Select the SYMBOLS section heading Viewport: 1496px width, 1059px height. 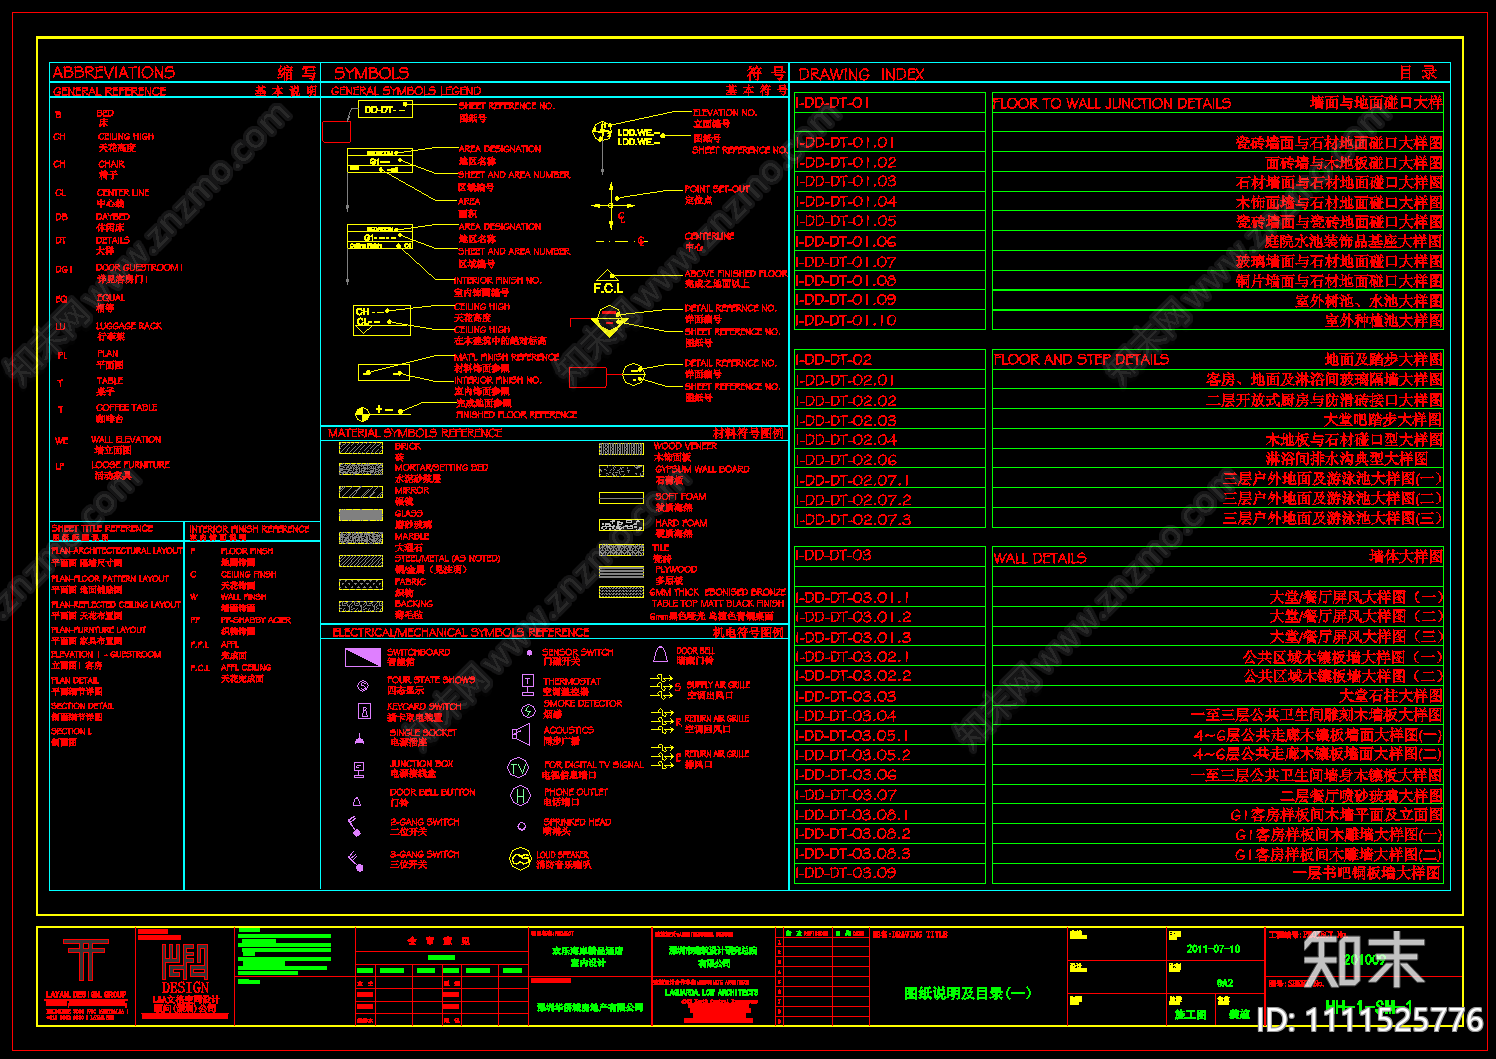[371, 73]
